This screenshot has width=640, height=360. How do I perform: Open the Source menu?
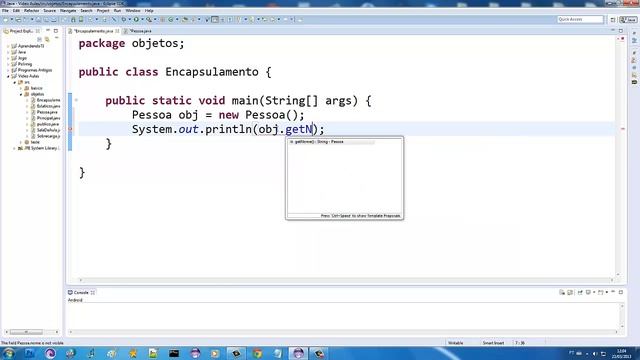49,11
